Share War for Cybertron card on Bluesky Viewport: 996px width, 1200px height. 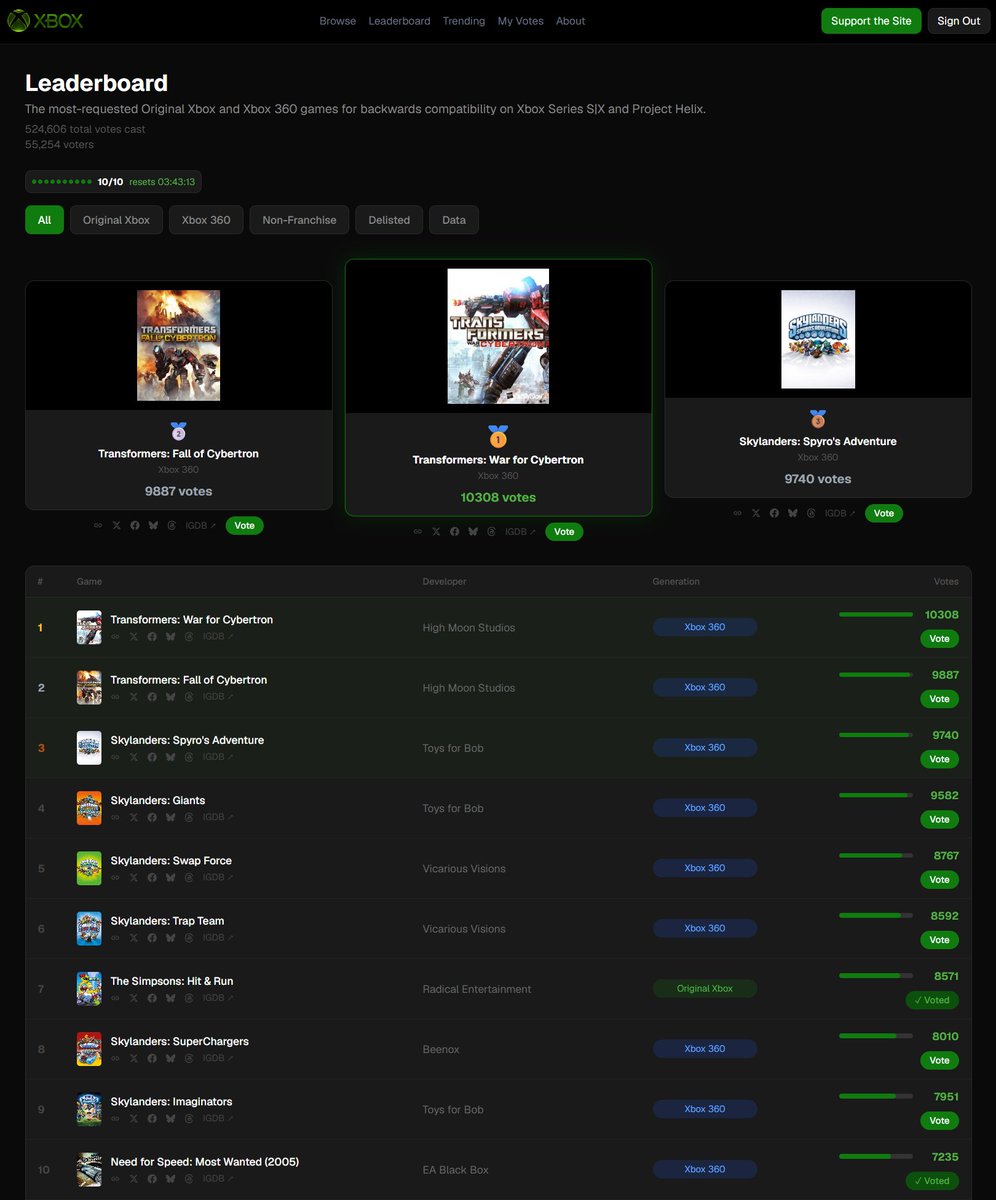click(473, 531)
